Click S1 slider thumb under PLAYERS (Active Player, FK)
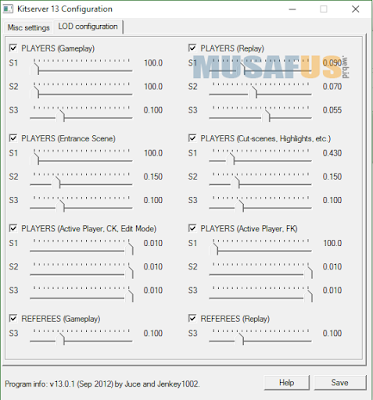The width and height of the screenshot is (373, 400). 214,249
